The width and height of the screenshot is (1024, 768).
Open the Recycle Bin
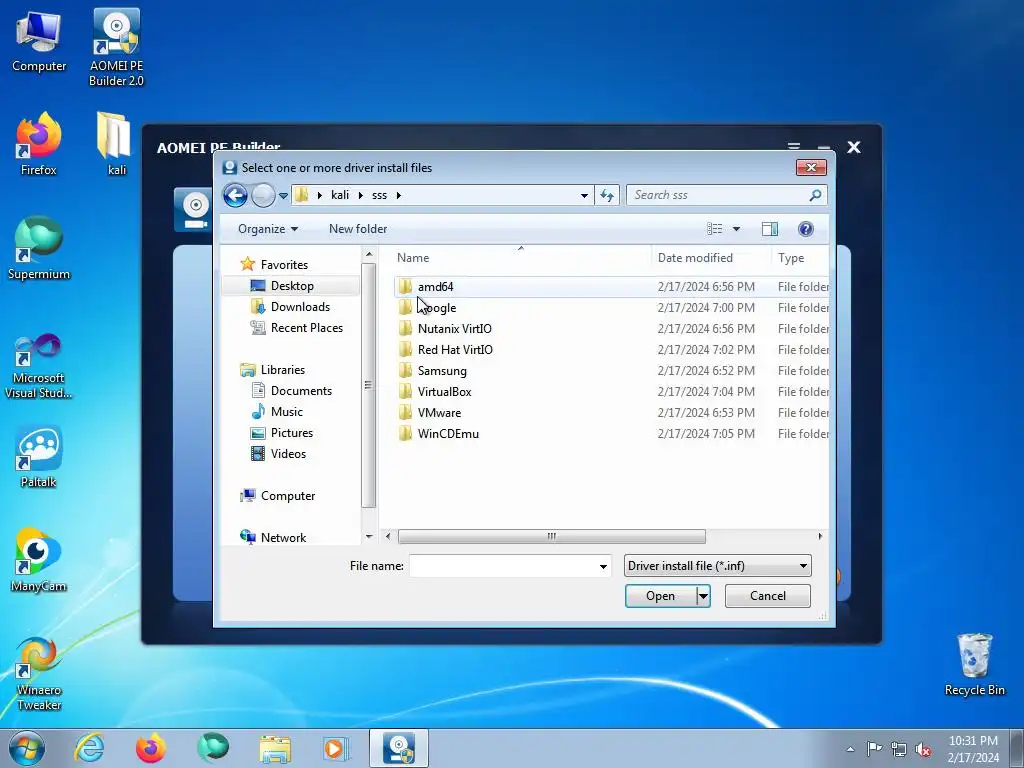coord(974,664)
